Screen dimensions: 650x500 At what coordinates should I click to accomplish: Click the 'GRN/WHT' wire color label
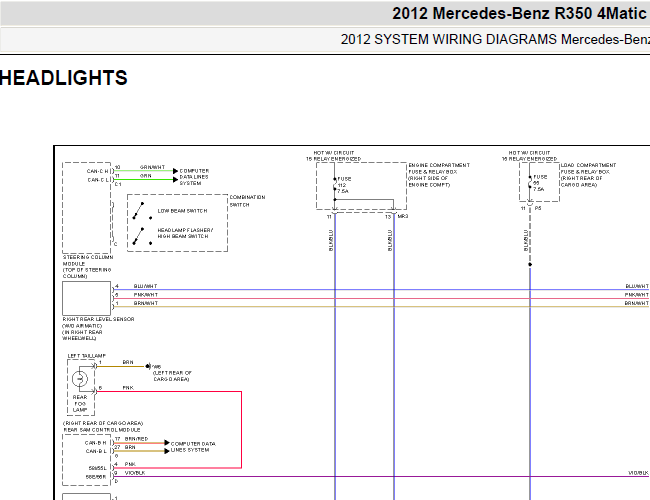(x=152, y=167)
